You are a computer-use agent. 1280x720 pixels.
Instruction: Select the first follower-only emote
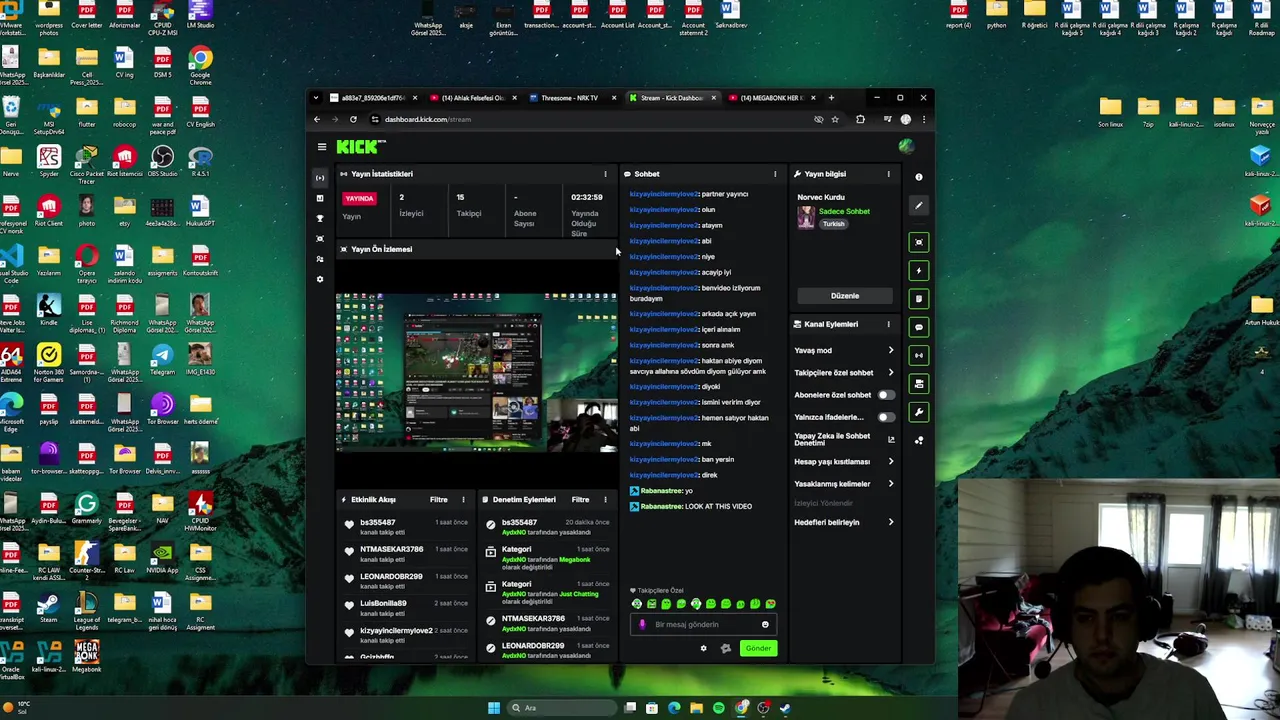(x=637, y=604)
